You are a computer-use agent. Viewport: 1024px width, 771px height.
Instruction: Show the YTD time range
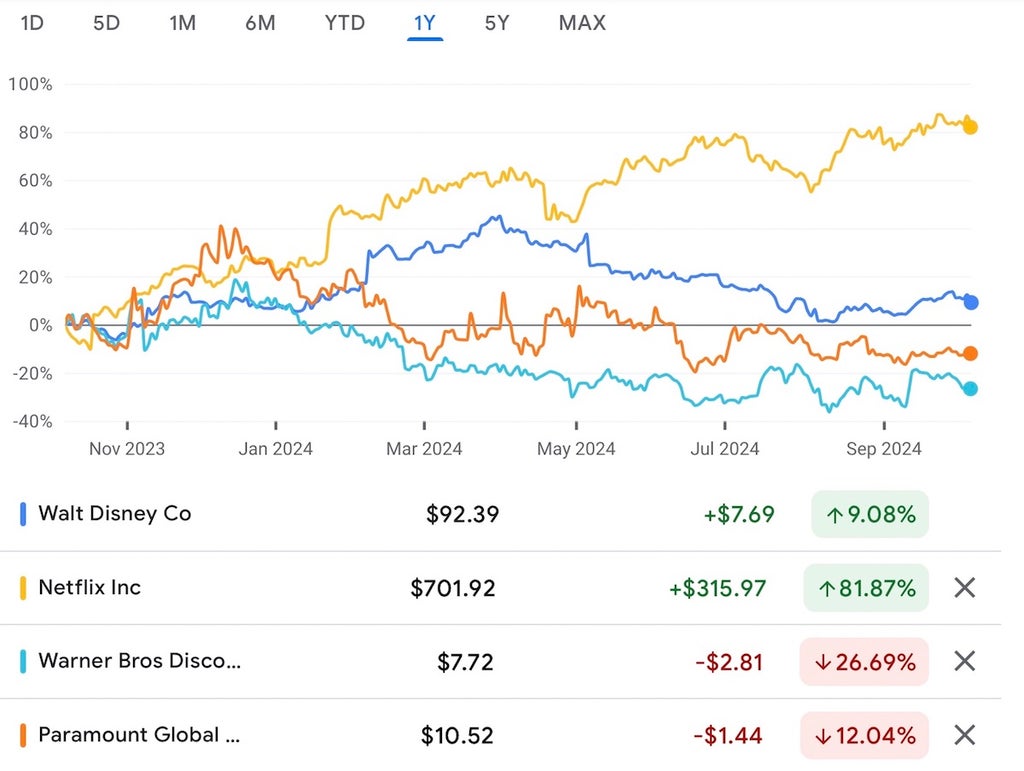click(x=345, y=23)
